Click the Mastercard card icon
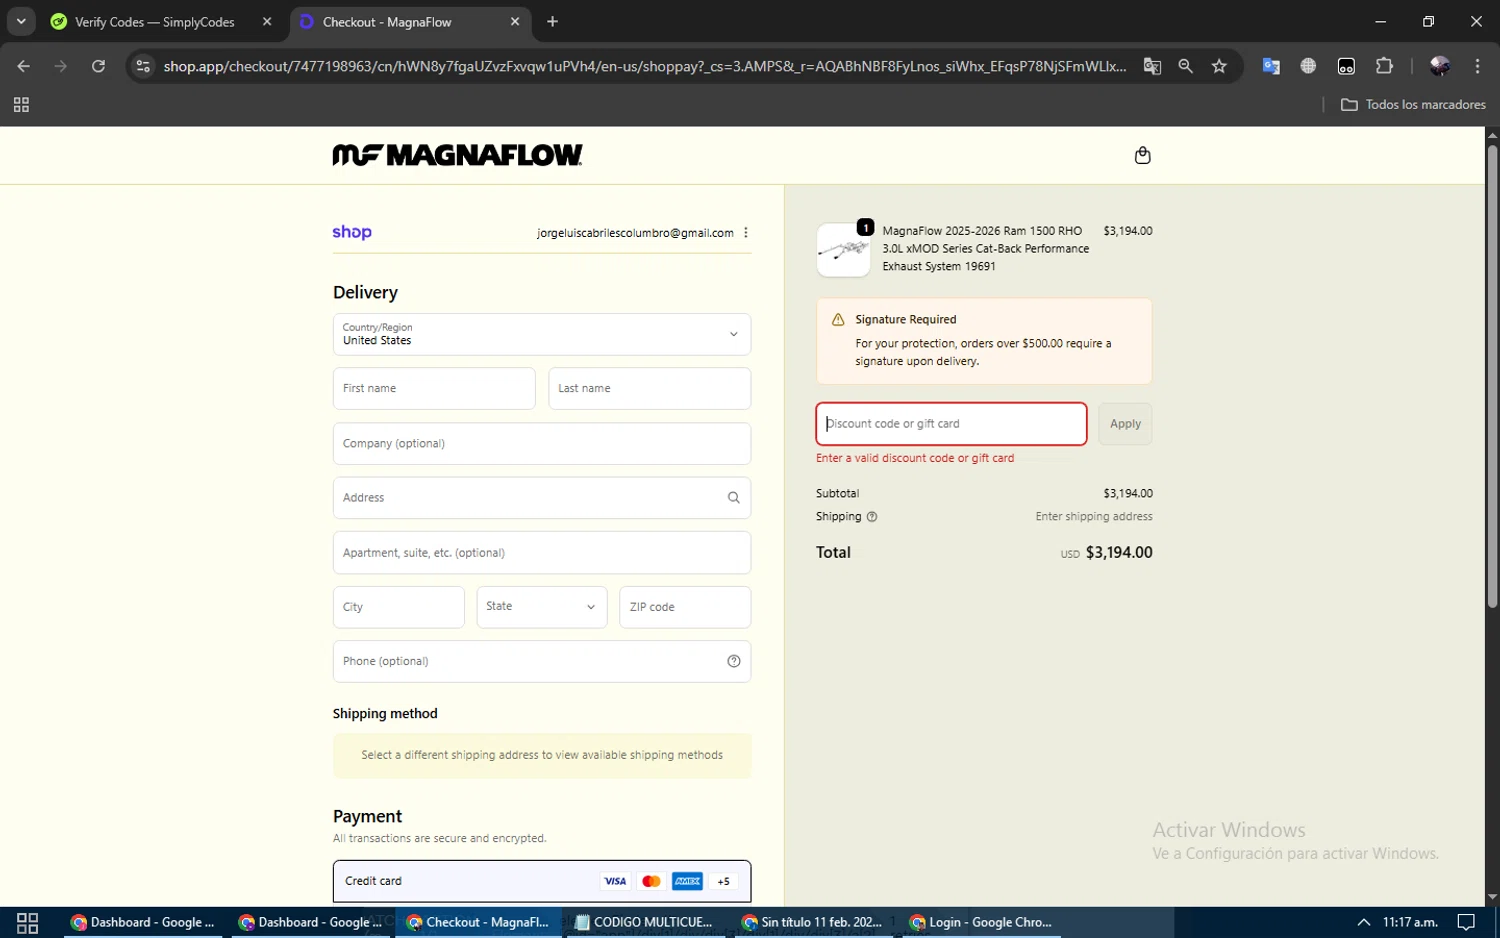Viewport: 1500px width, 938px height. pyautogui.click(x=651, y=881)
